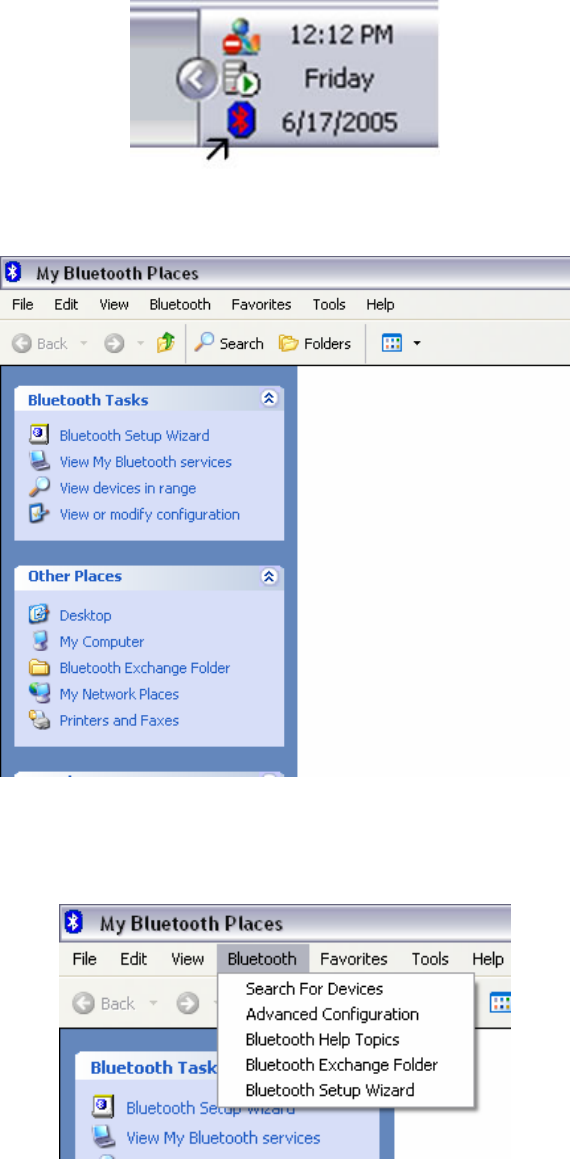Screen dimensions: 570x1159
Task: Click Desktop icon in Other Places
Action: click(39, 614)
